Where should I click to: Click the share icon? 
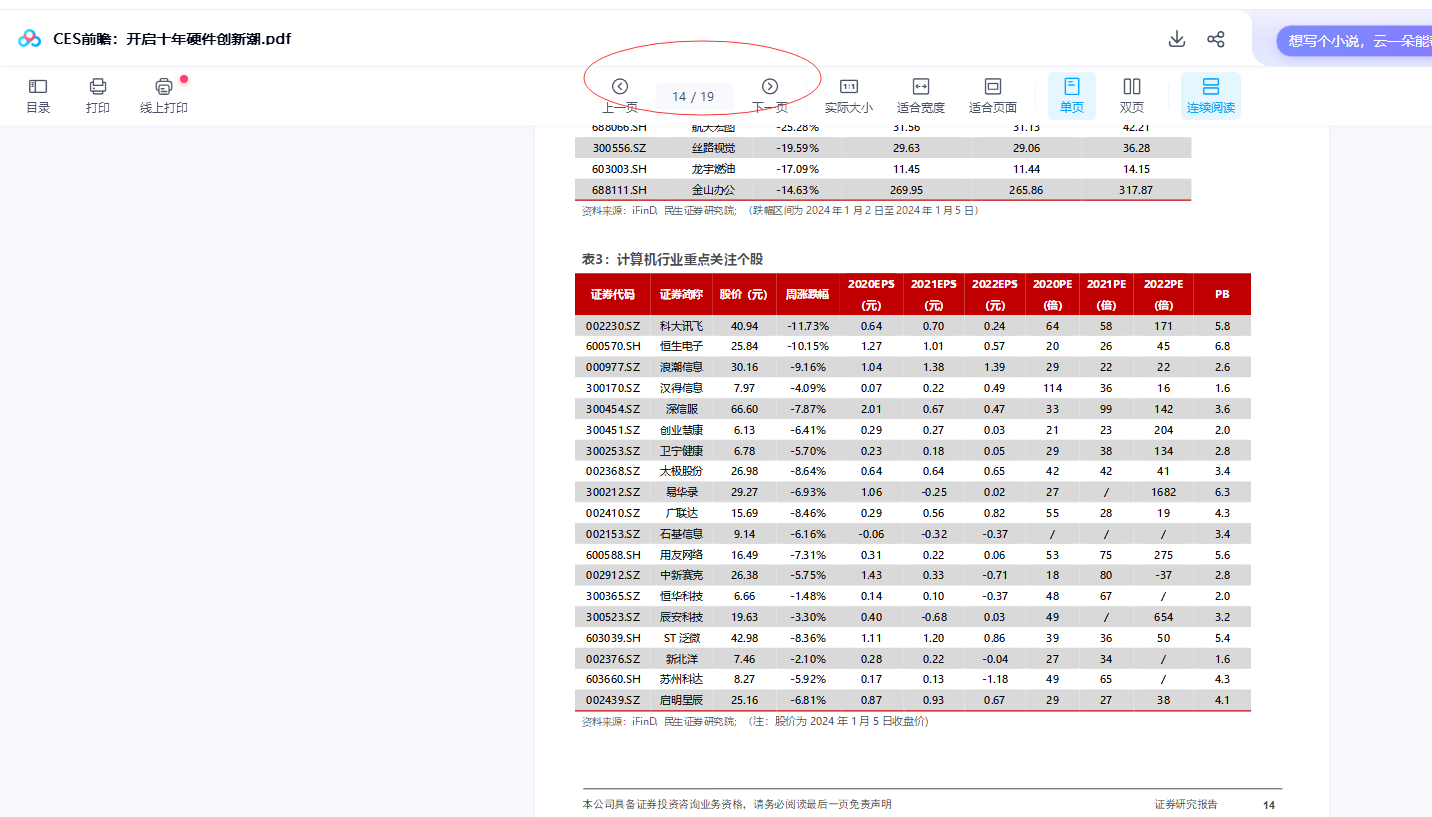(1216, 39)
